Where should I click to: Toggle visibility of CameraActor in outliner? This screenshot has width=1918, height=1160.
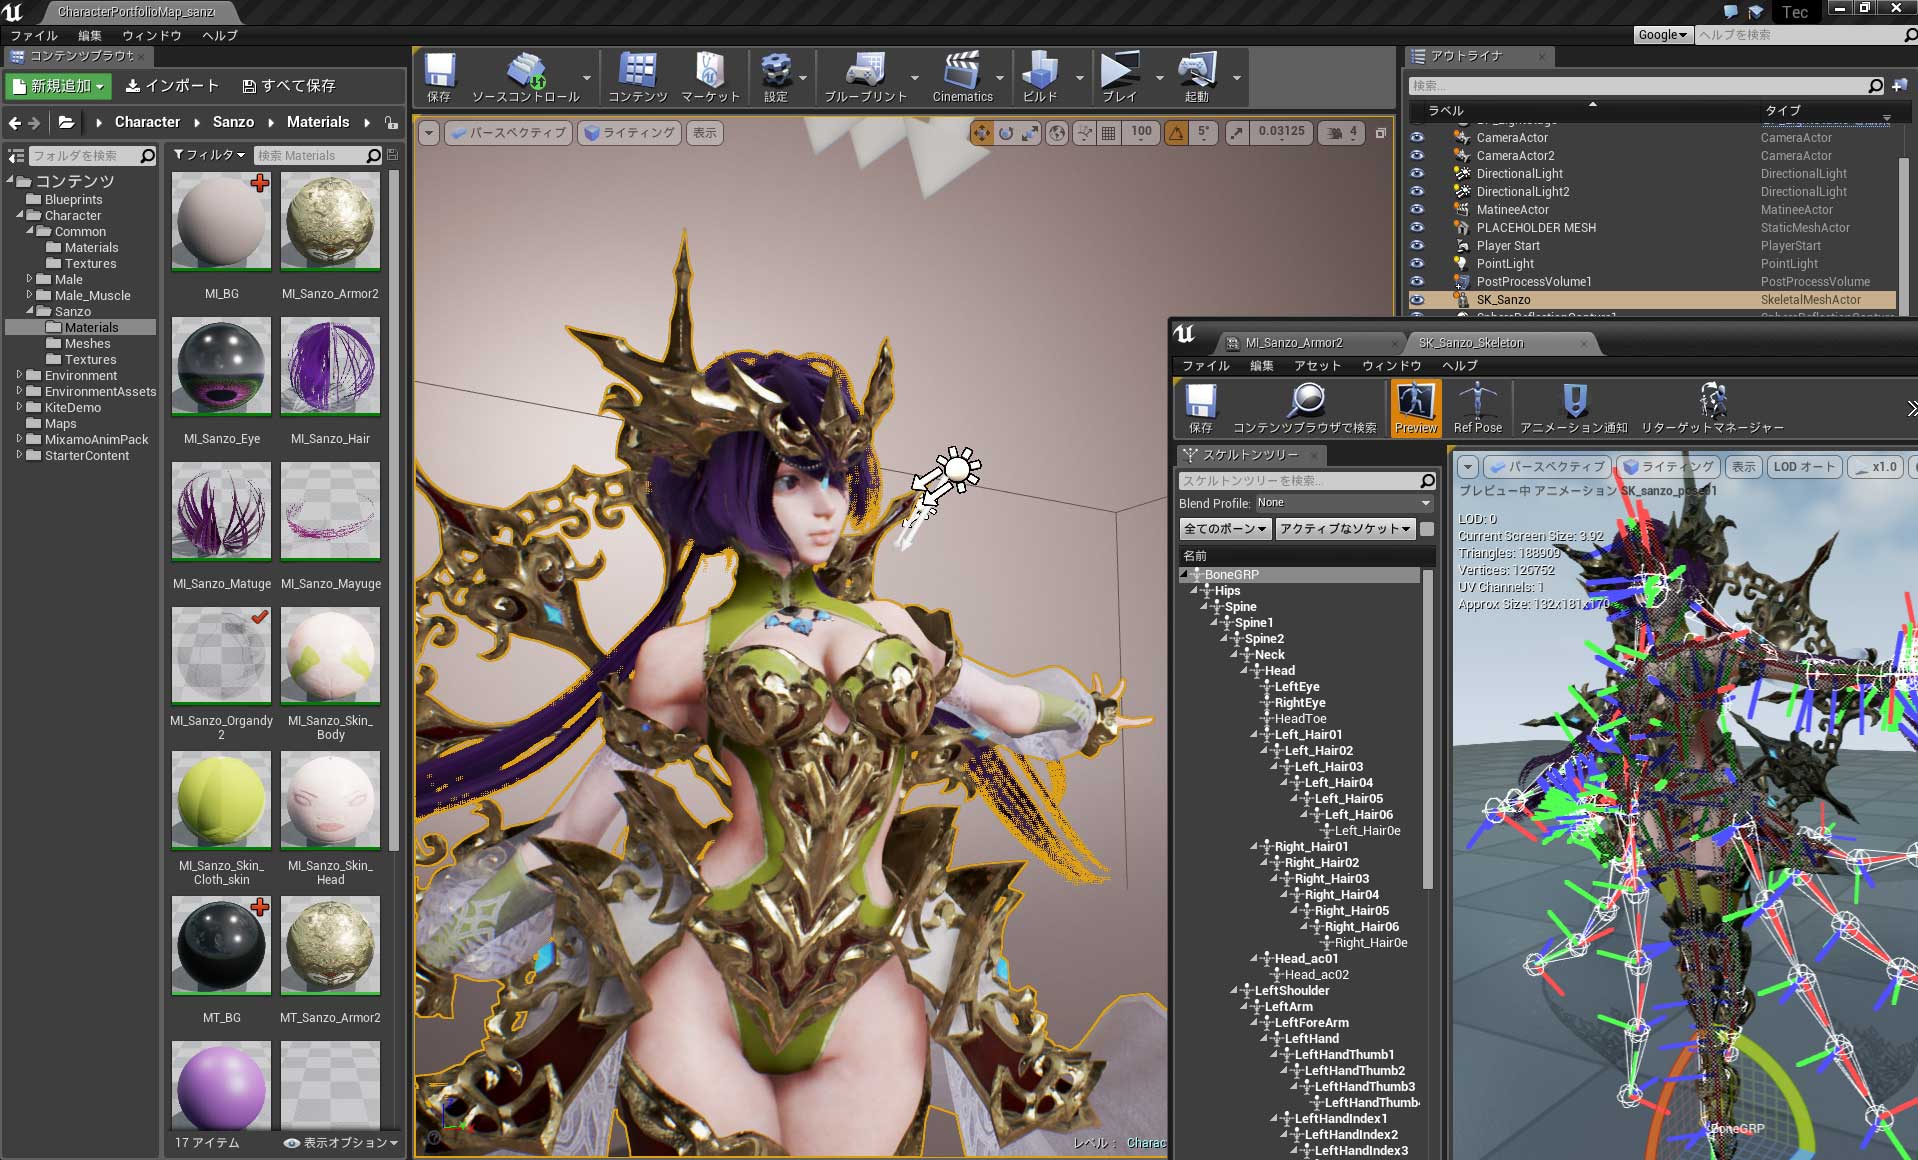1417,138
